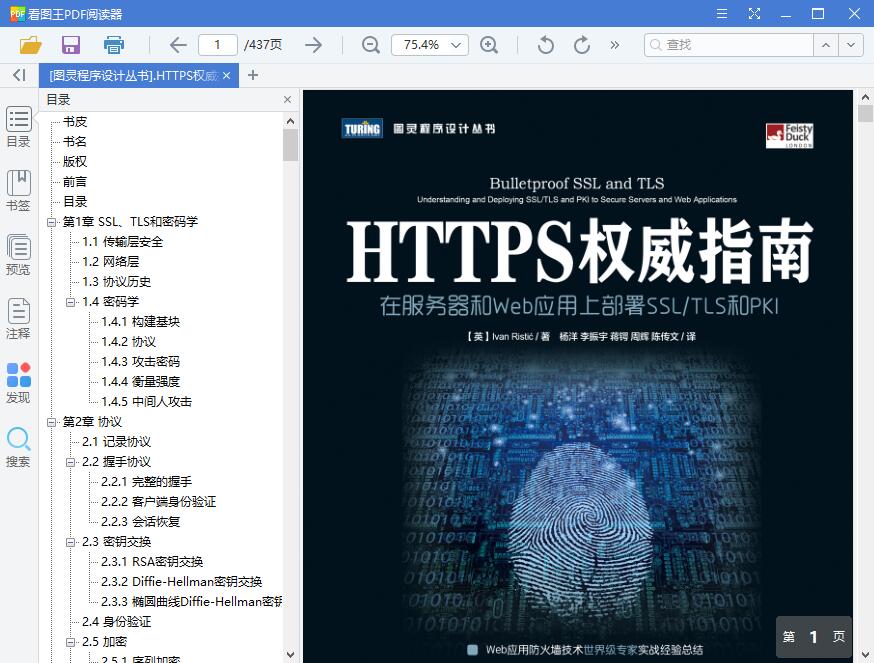Click the 查找 search input box
Screen dimensions: 874x663
click(729, 45)
